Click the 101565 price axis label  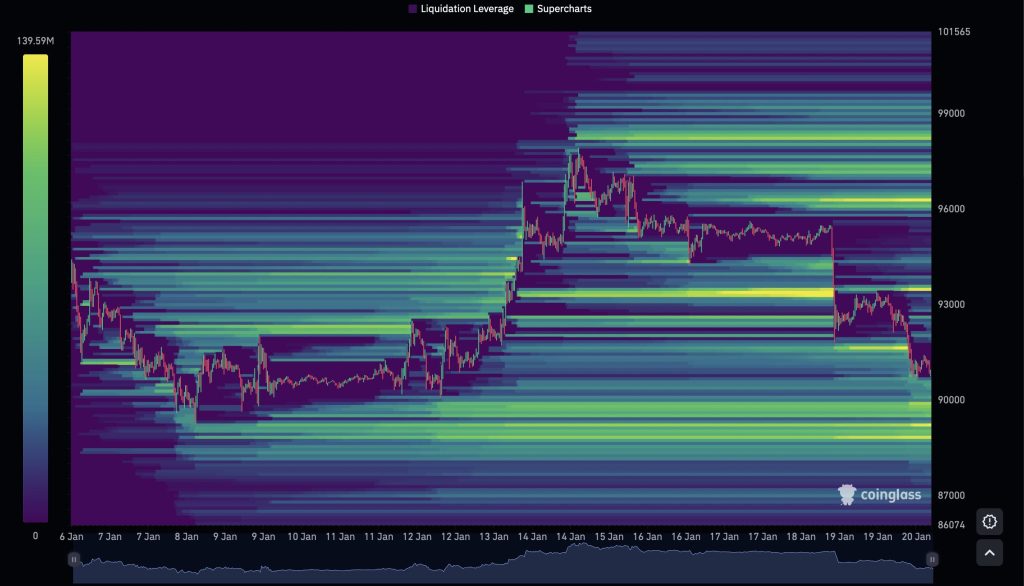[x=954, y=31]
